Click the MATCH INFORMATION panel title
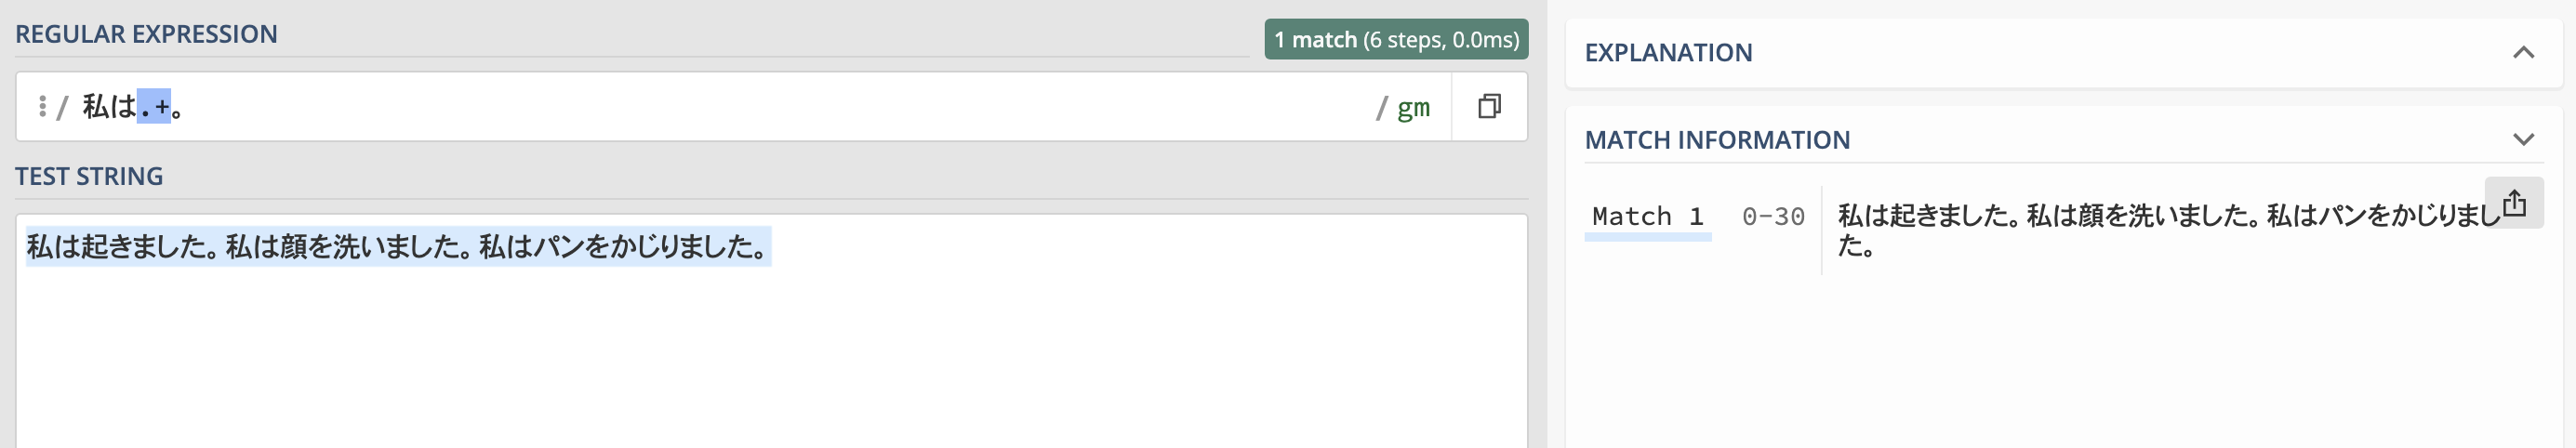 click(1717, 140)
